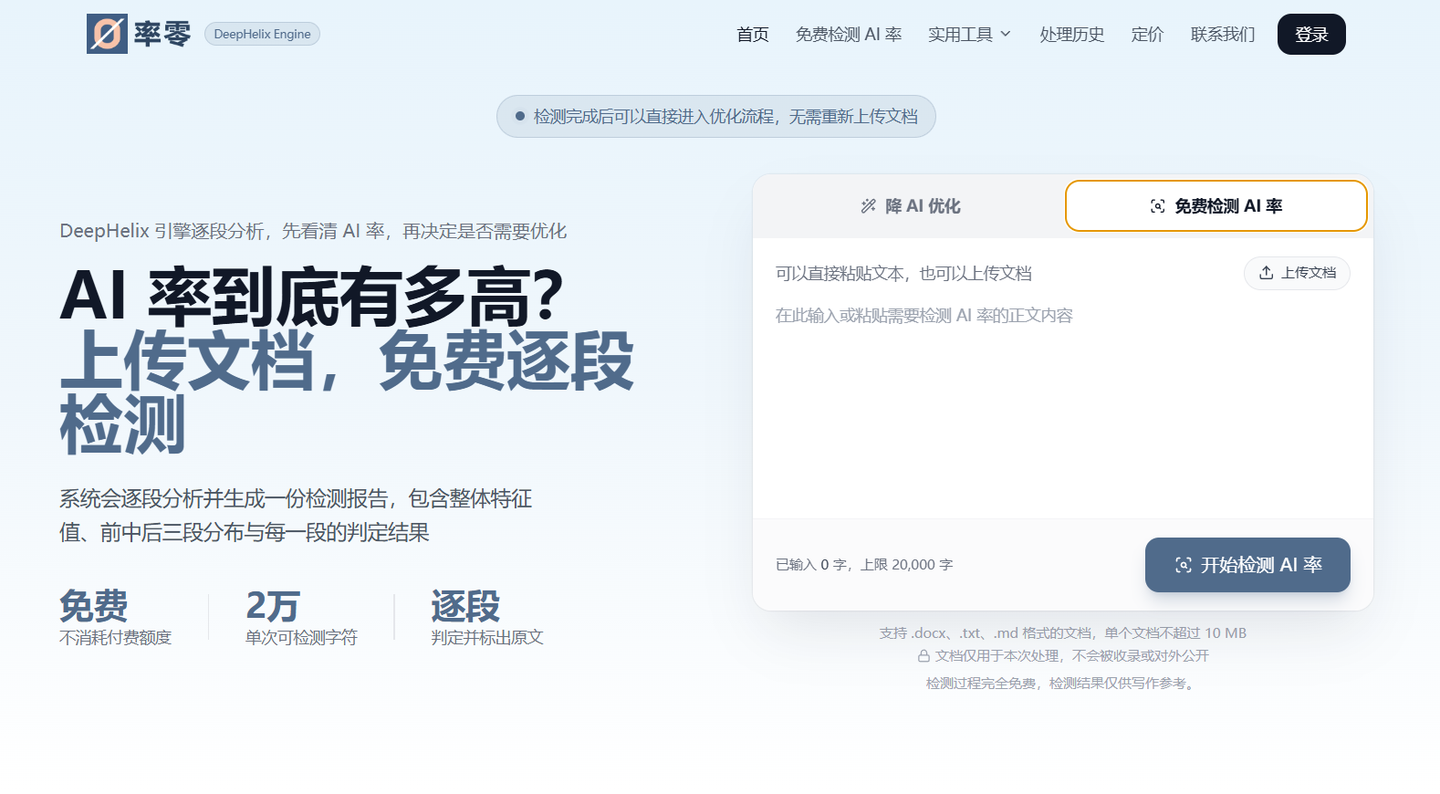Open 联系我们 page
Screen dimensions: 1440x794
[x=1223, y=34]
